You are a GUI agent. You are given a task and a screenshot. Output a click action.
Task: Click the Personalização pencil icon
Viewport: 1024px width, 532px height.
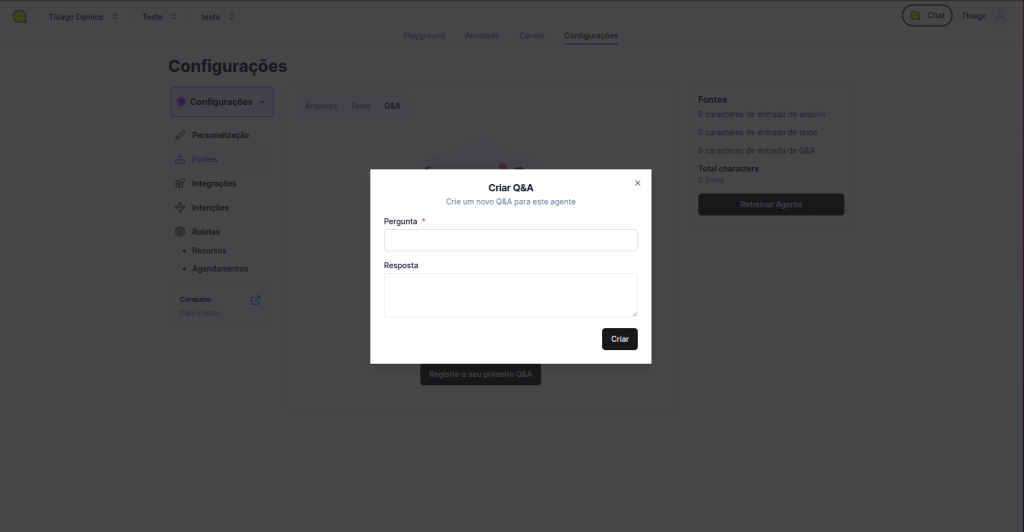tap(180, 135)
